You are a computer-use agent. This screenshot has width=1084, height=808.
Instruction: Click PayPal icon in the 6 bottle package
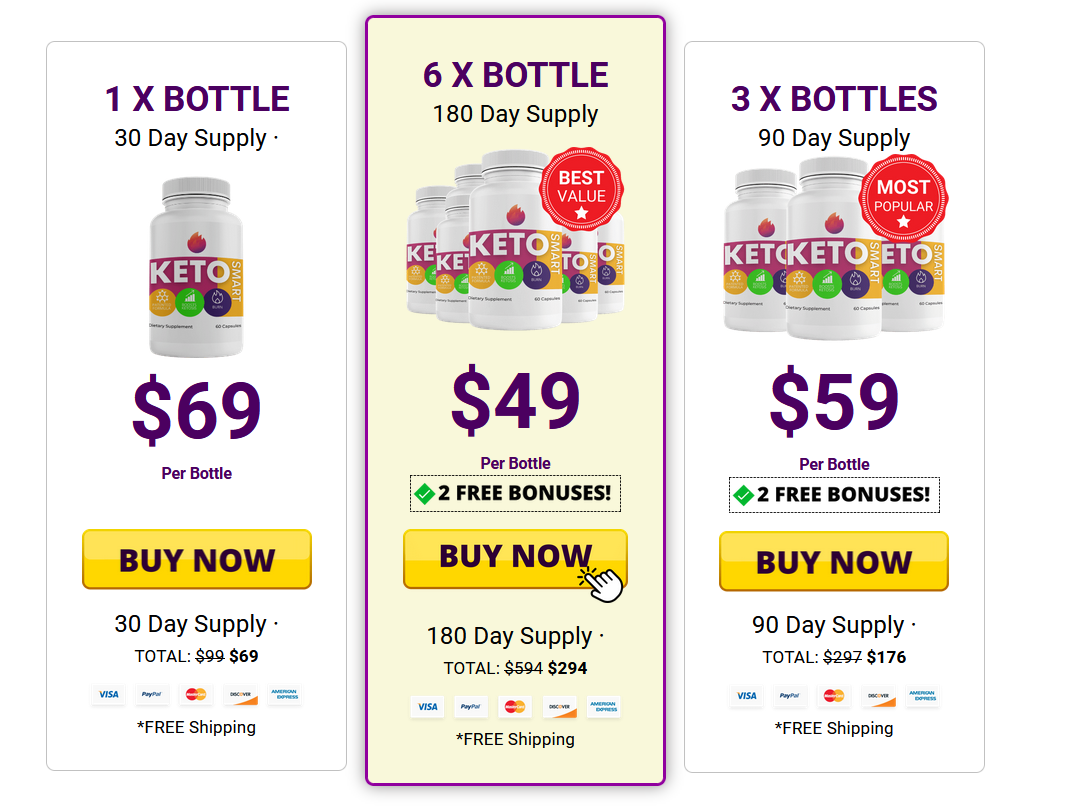pyautogui.click(x=471, y=707)
